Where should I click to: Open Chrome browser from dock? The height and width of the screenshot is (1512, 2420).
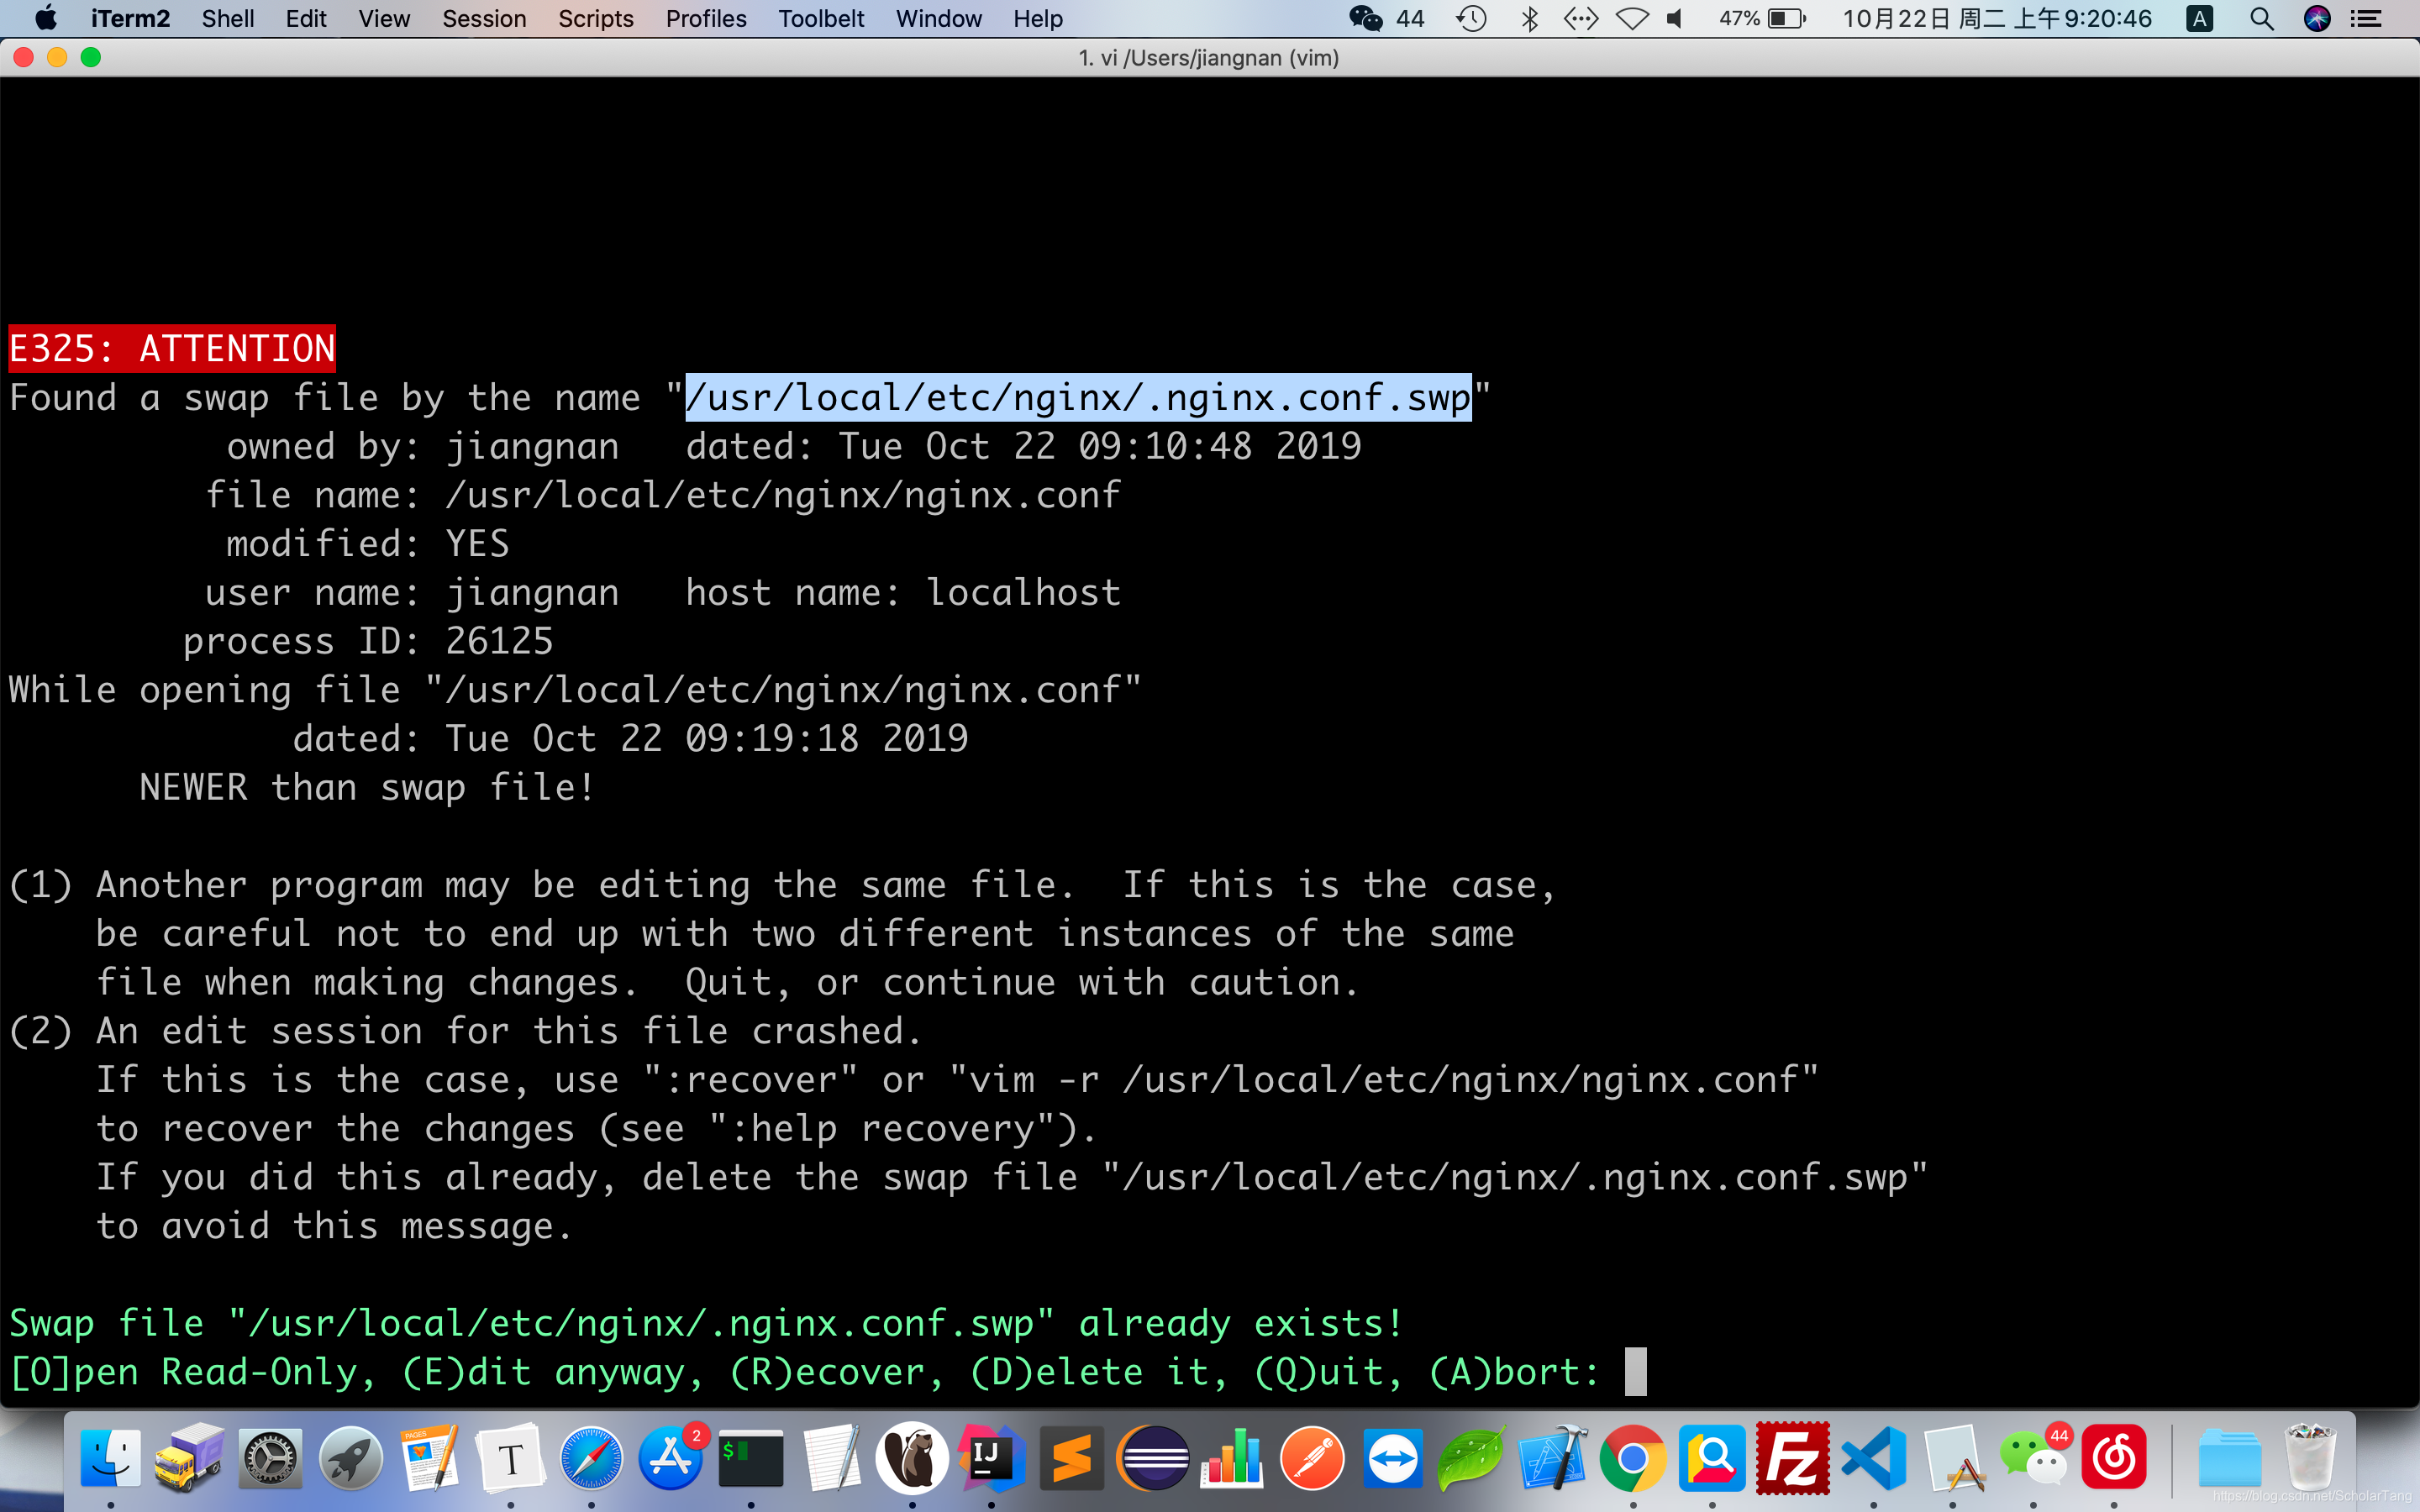click(x=1629, y=1460)
